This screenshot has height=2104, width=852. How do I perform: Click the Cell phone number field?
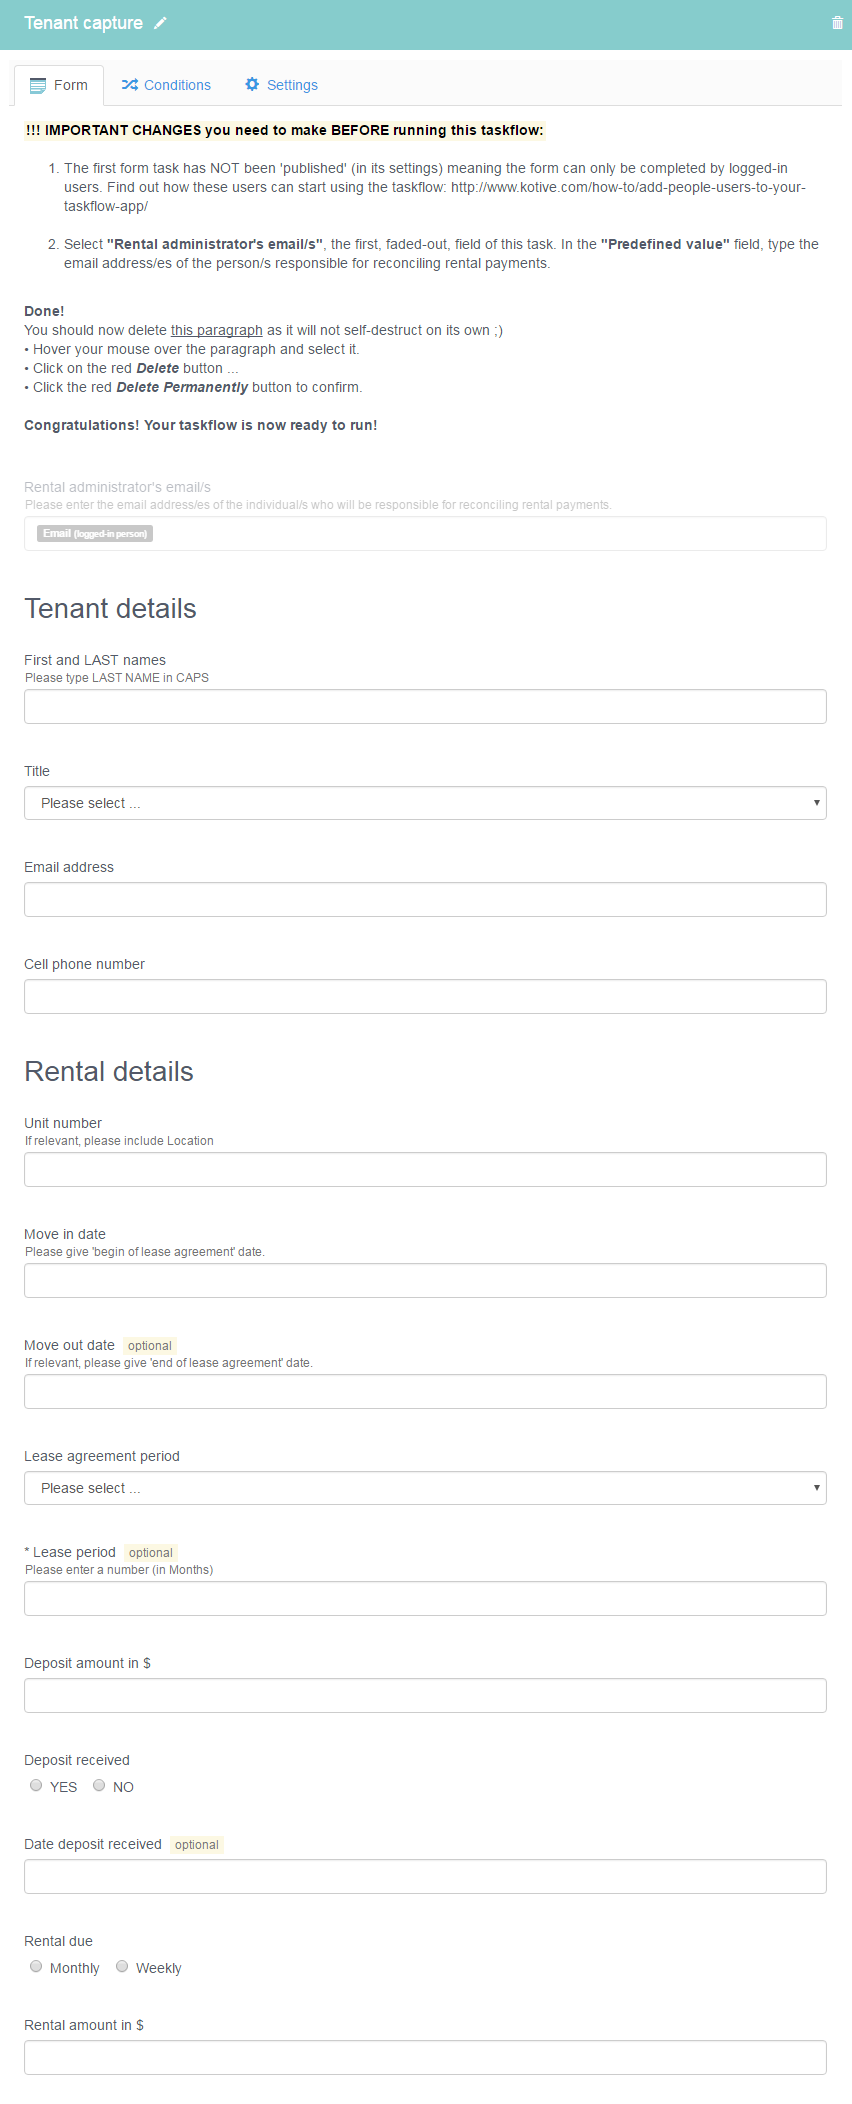[x=425, y=997]
